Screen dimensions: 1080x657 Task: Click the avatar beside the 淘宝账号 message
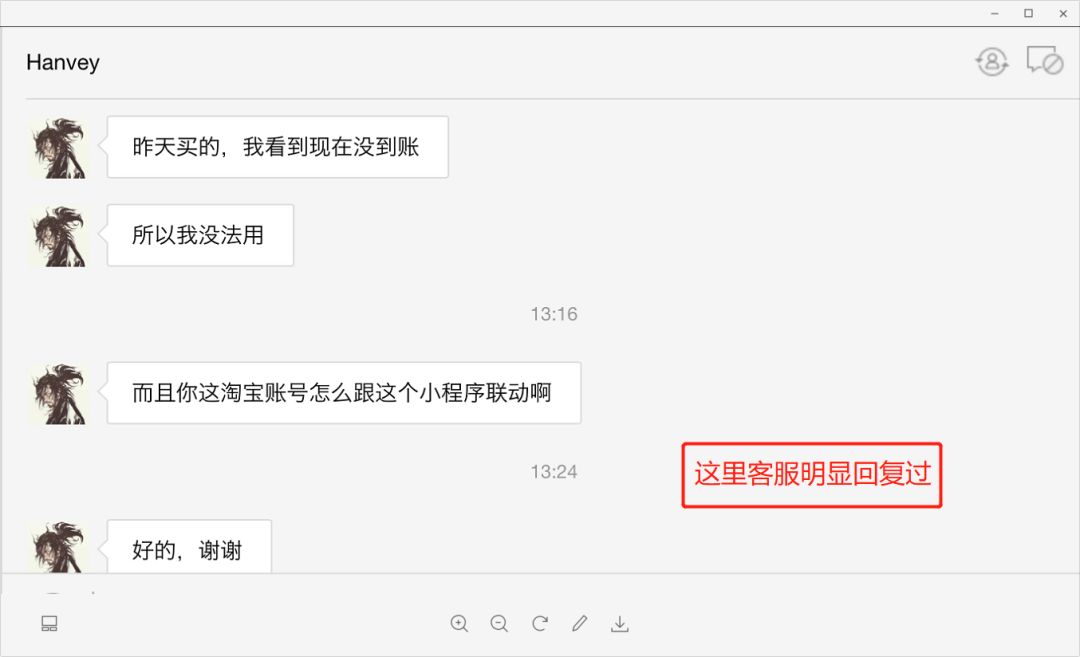pyautogui.click(x=59, y=394)
